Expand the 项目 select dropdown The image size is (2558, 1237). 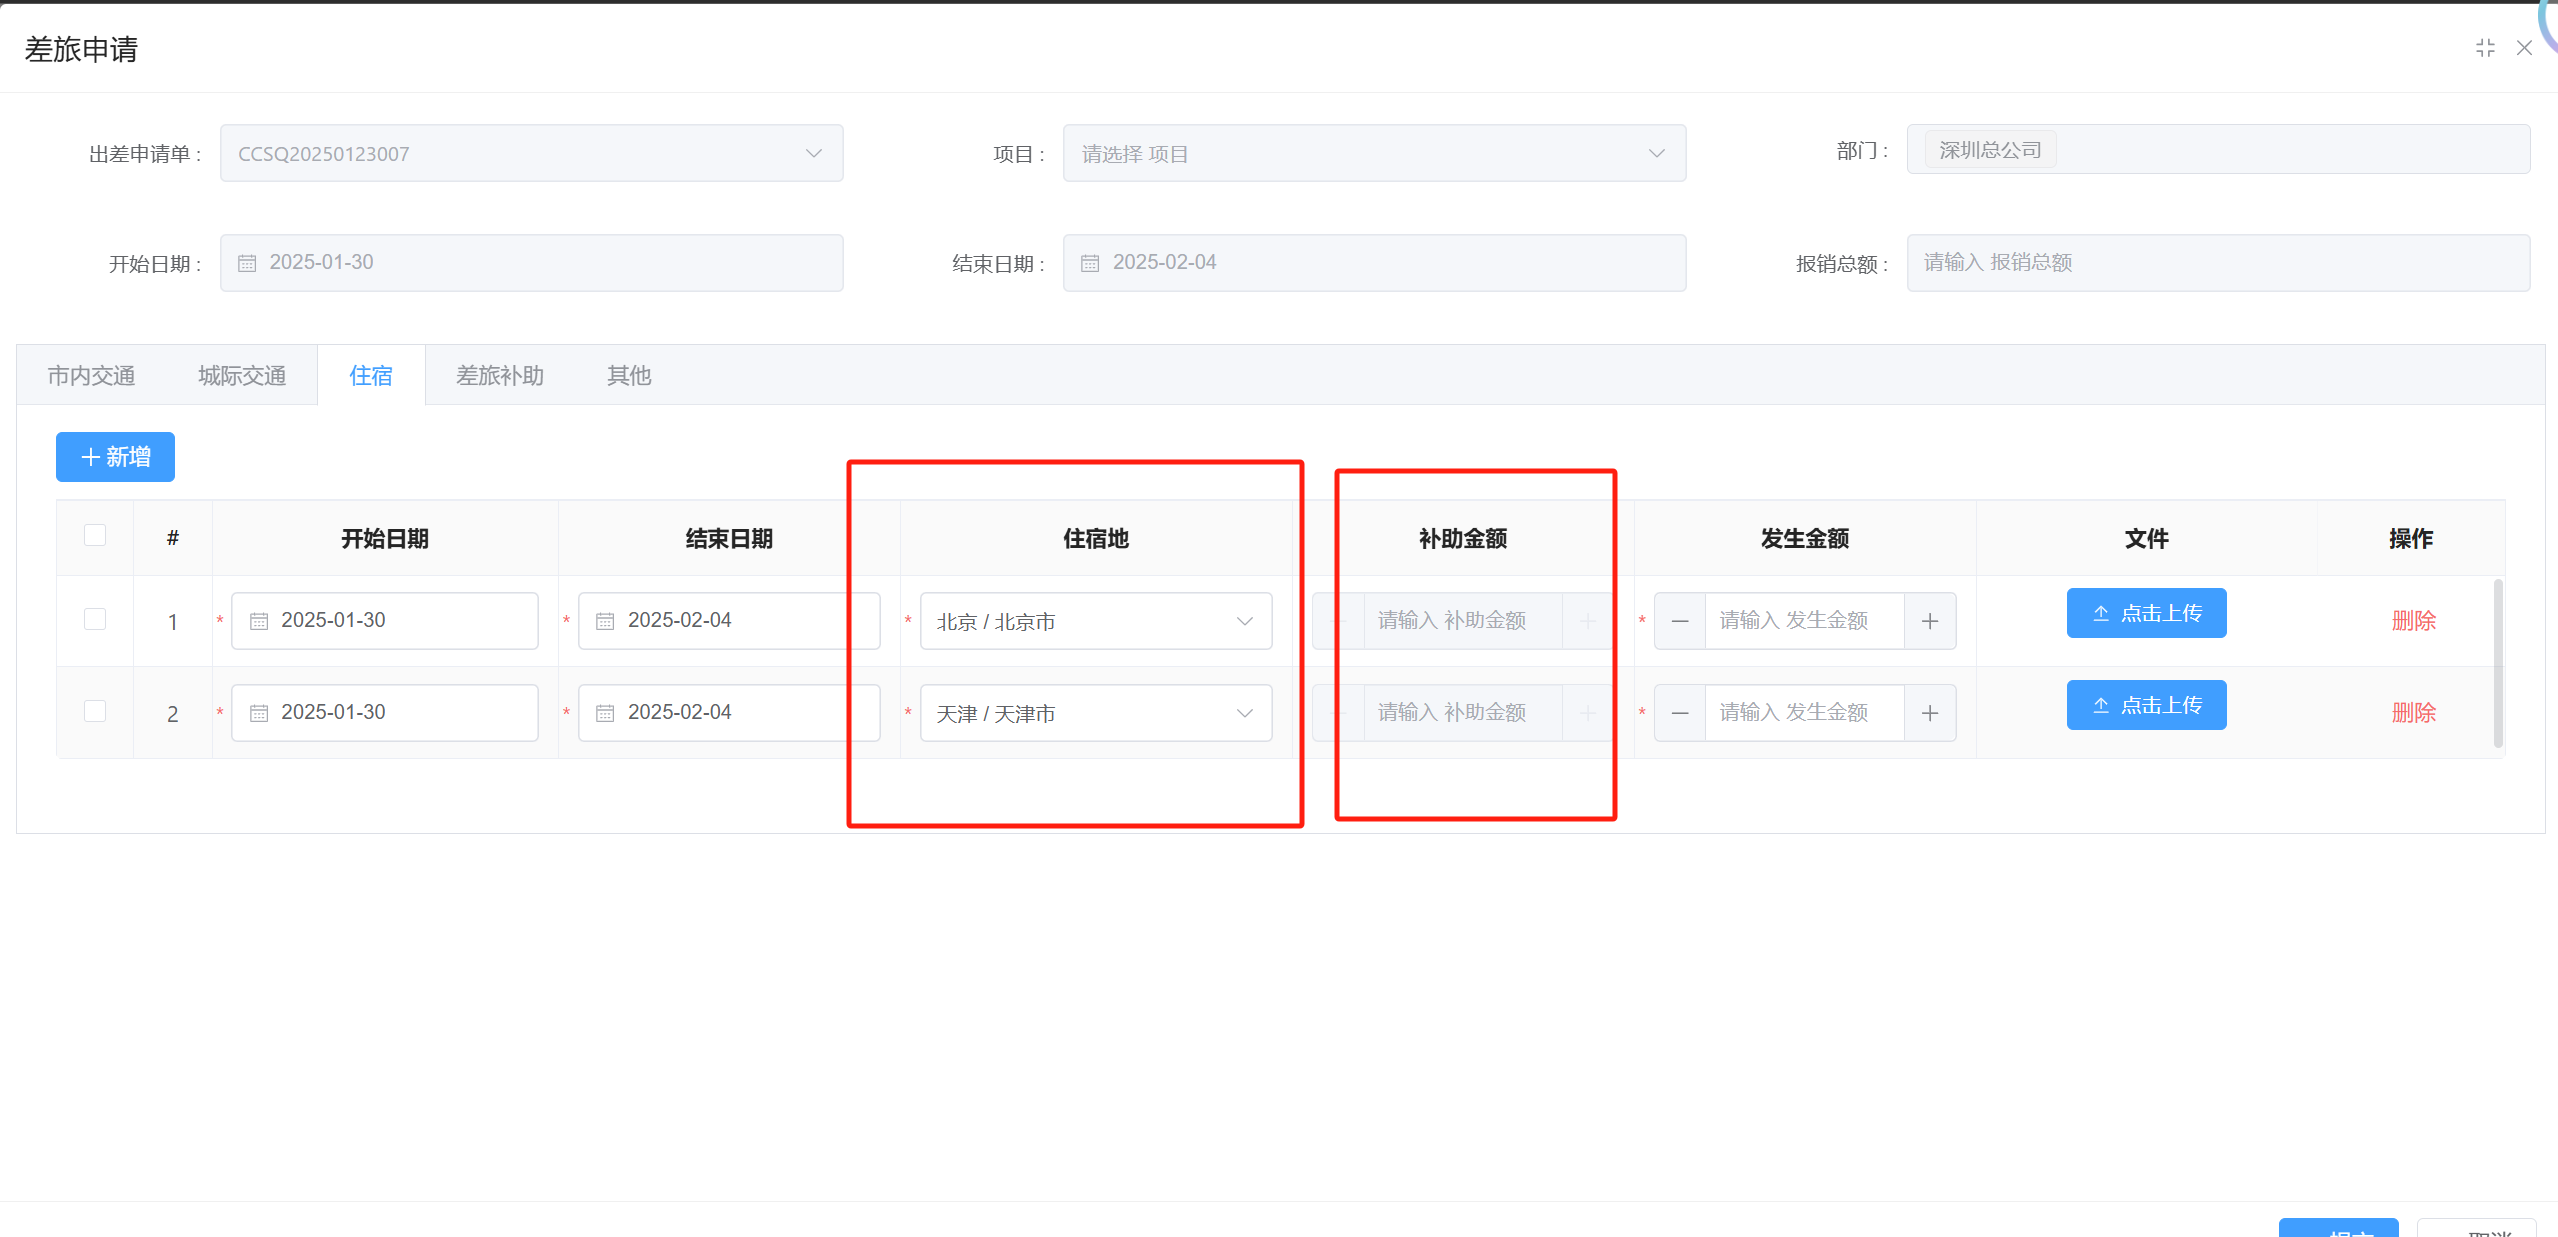1373,153
